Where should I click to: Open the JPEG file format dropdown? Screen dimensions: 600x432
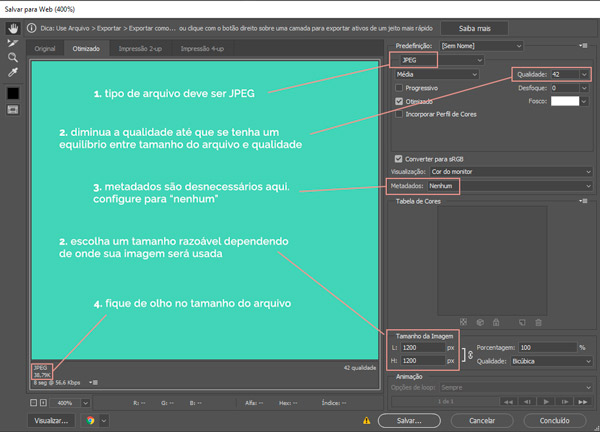pyautogui.click(x=451, y=60)
